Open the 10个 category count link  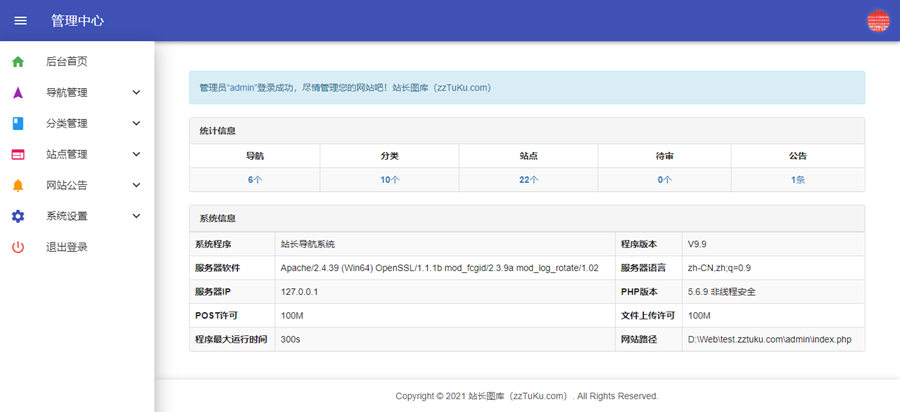click(x=389, y=180)
